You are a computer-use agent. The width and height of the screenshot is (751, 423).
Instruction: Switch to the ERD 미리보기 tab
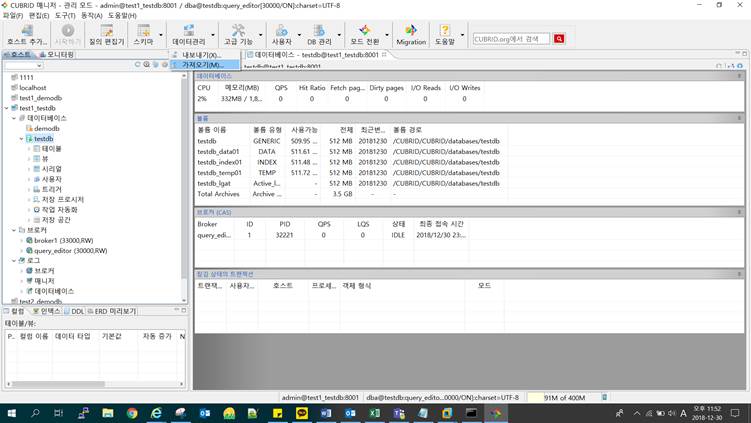pyautogui.click(x=112, y=311)
